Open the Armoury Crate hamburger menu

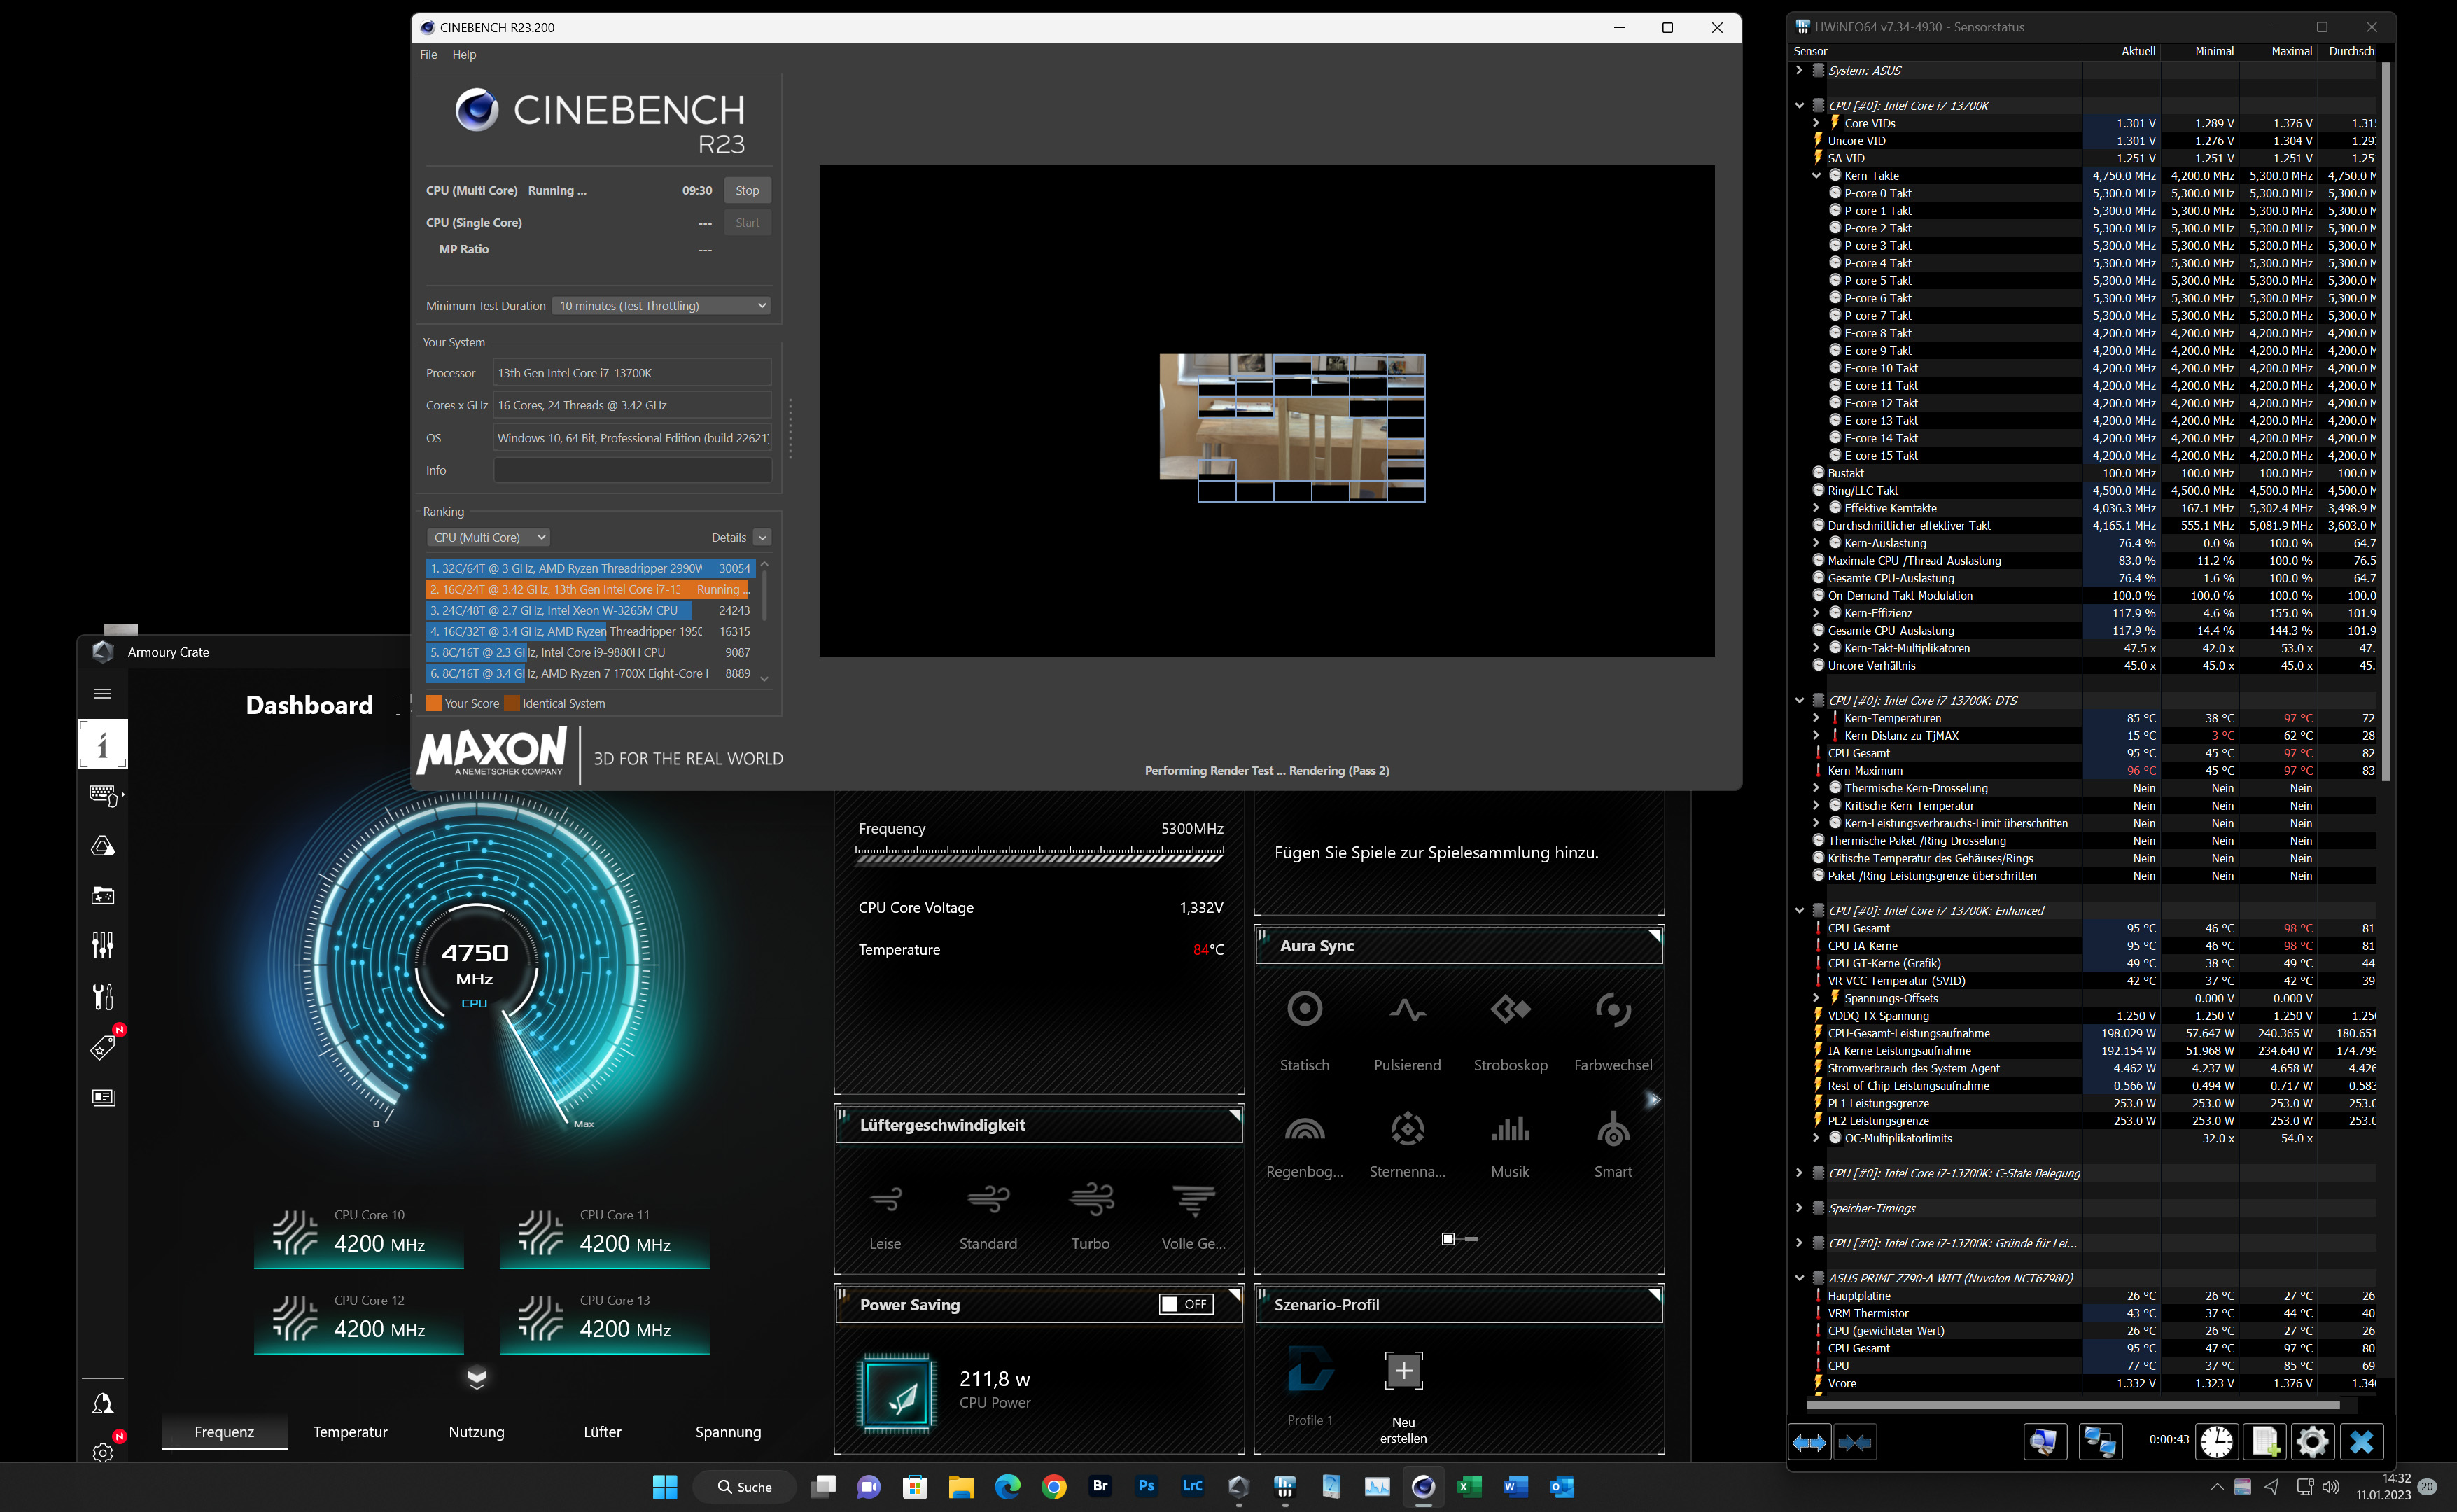(102, 693)
